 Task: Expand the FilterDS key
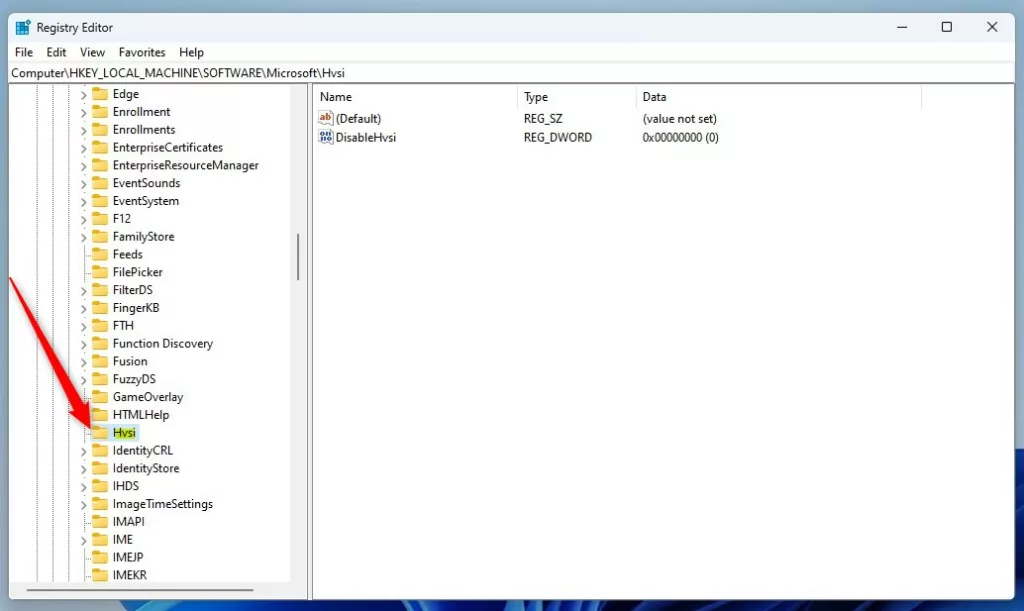click(83, 290)
